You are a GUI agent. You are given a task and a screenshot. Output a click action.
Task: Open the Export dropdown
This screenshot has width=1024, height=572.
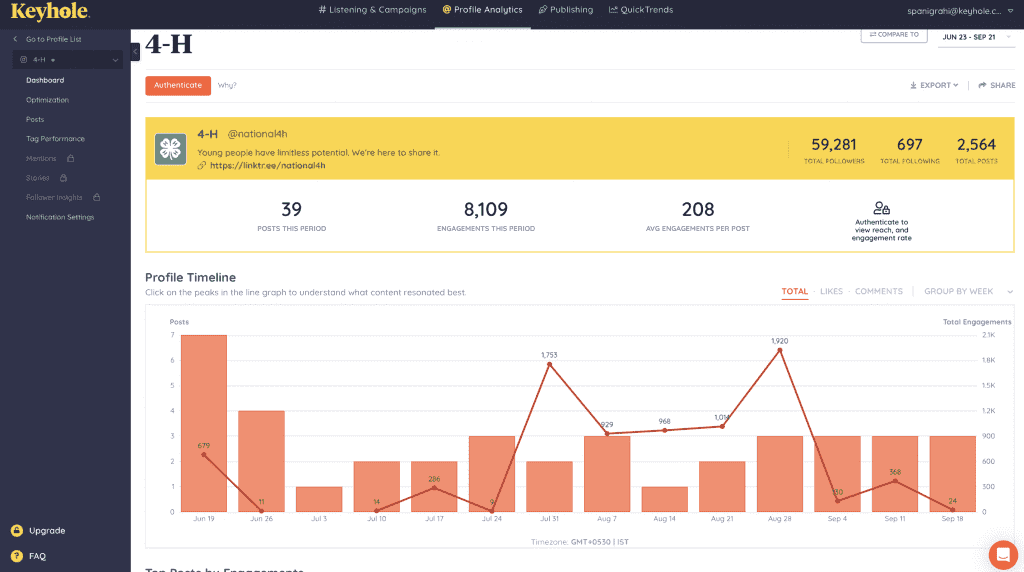[x=934, y=86]
